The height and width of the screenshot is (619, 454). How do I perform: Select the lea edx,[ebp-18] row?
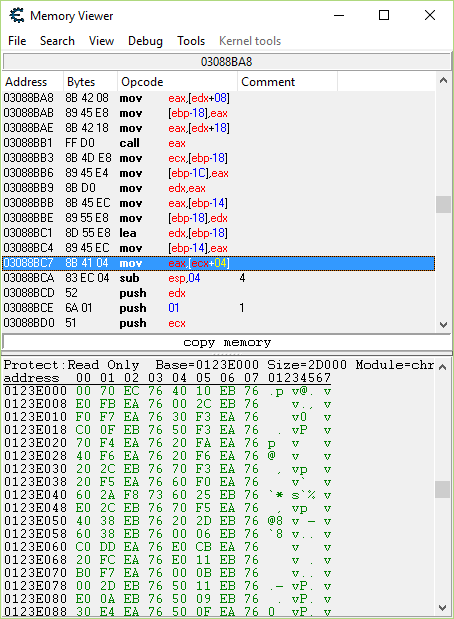tap(219, 233)
